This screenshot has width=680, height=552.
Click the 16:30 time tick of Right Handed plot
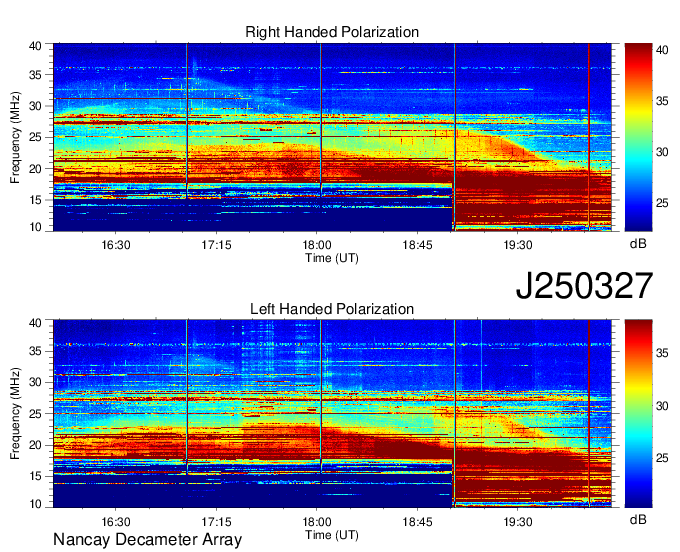pos(116,245)
